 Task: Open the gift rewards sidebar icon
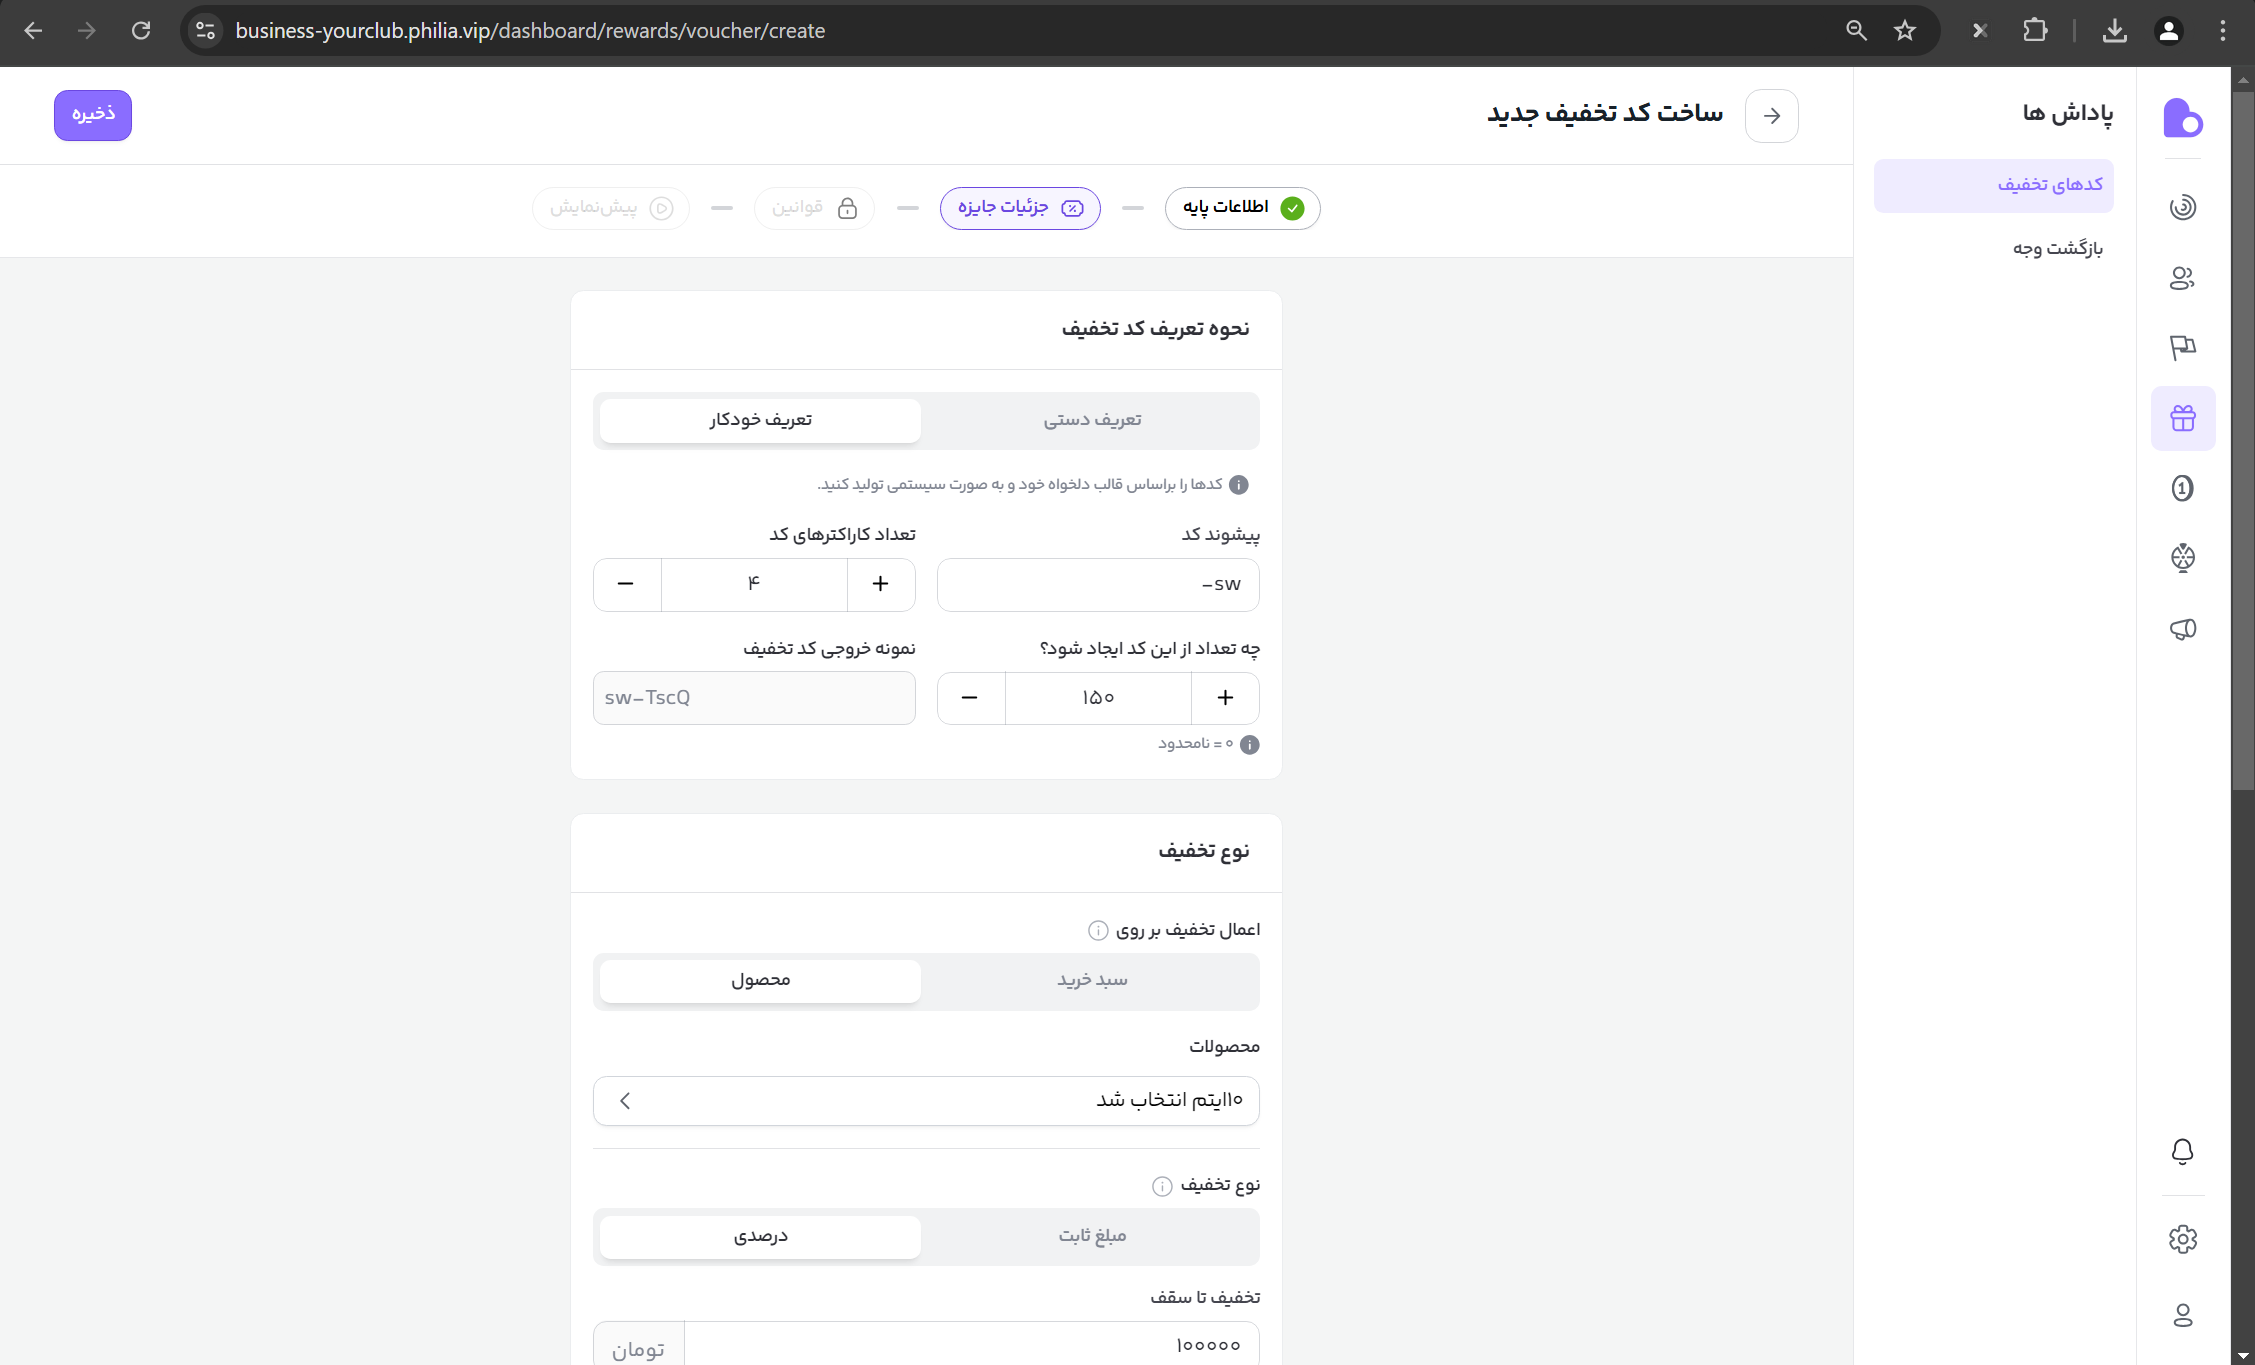[x=2182, y=418]
